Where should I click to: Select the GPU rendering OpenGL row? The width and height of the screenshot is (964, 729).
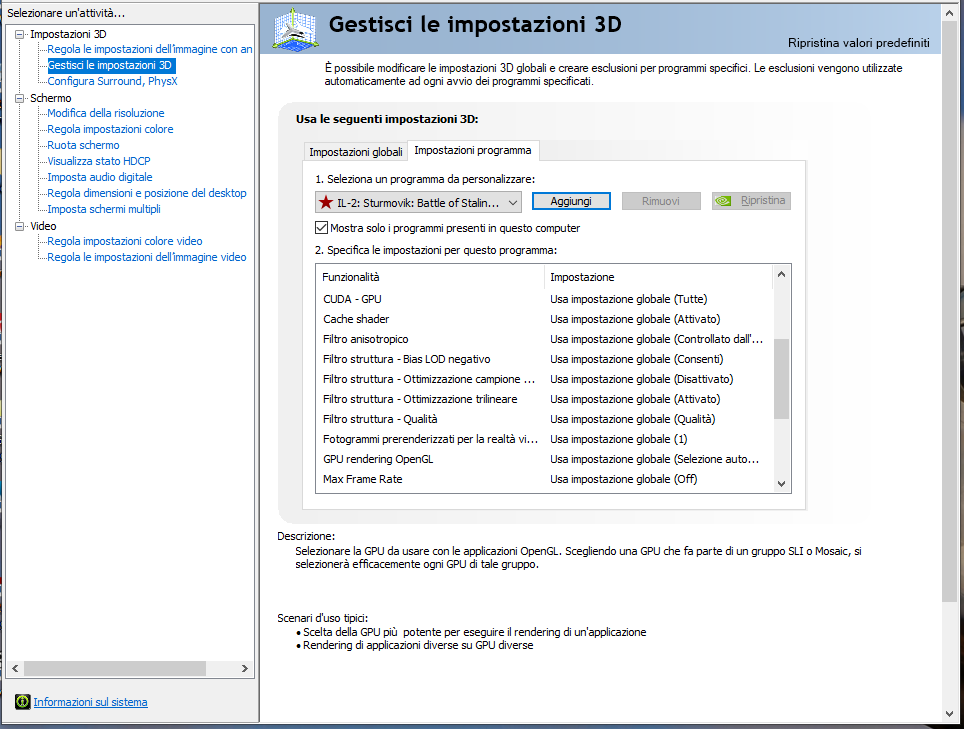point(544,459)
